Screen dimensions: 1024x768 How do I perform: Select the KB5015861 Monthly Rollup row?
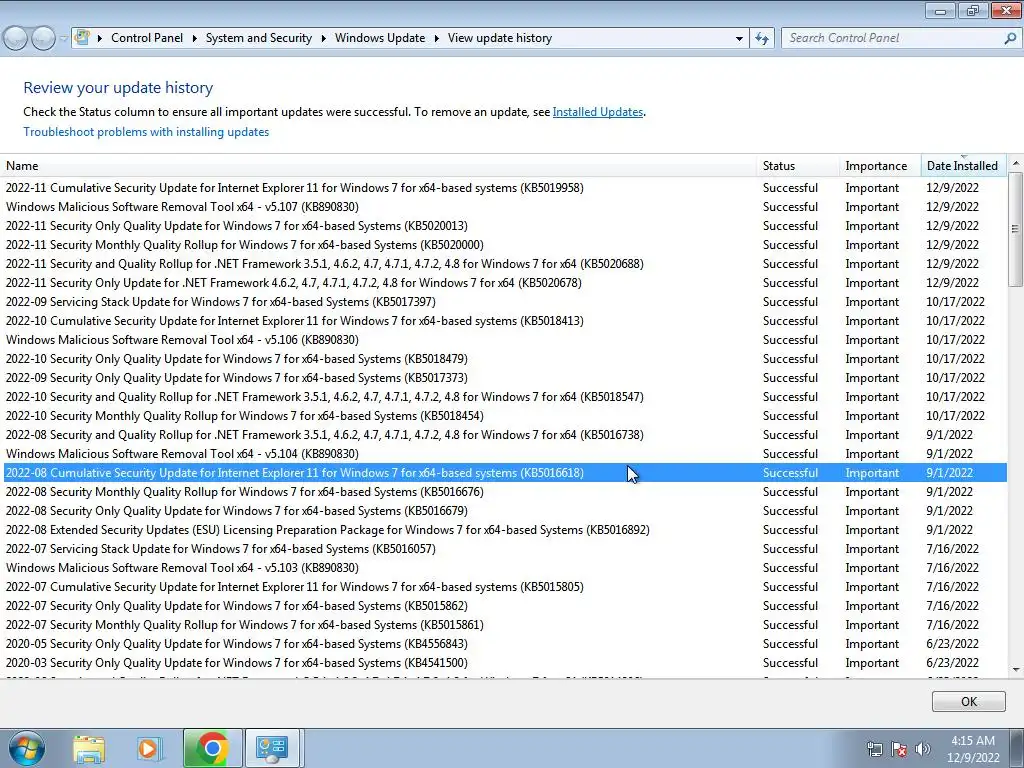pyautogui.click(x=505, y=625)
